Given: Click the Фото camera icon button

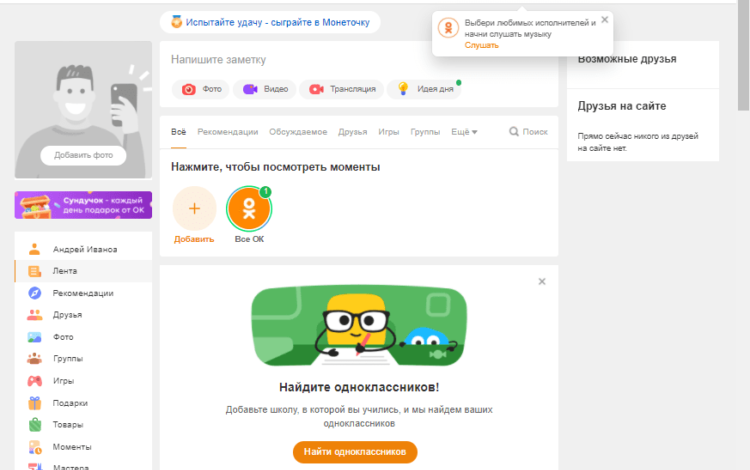Looking at the screenshot, I should (x=202, y=89).
